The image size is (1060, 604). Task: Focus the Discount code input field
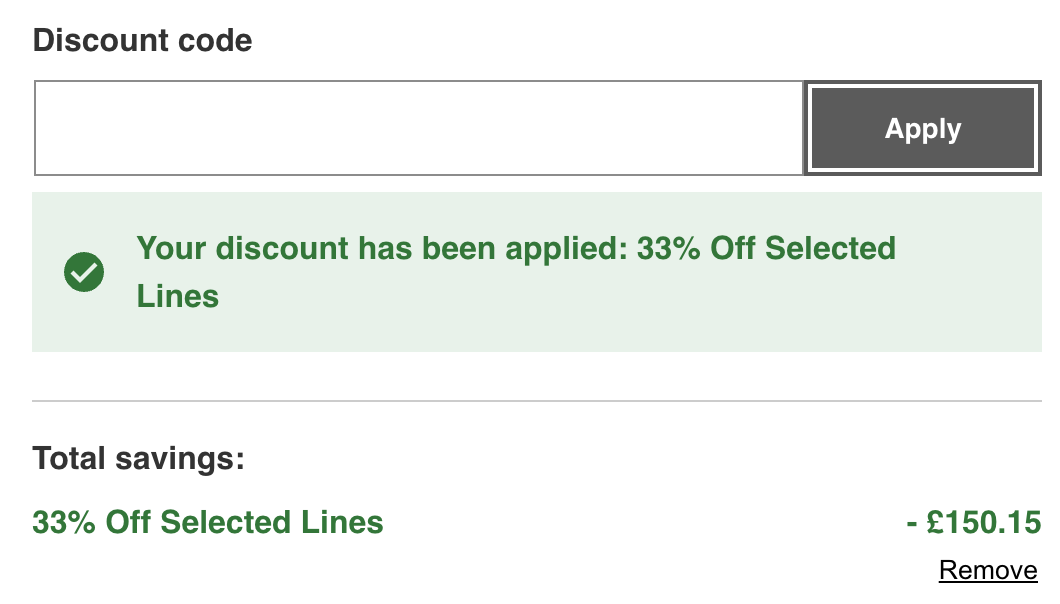[418, 129]
